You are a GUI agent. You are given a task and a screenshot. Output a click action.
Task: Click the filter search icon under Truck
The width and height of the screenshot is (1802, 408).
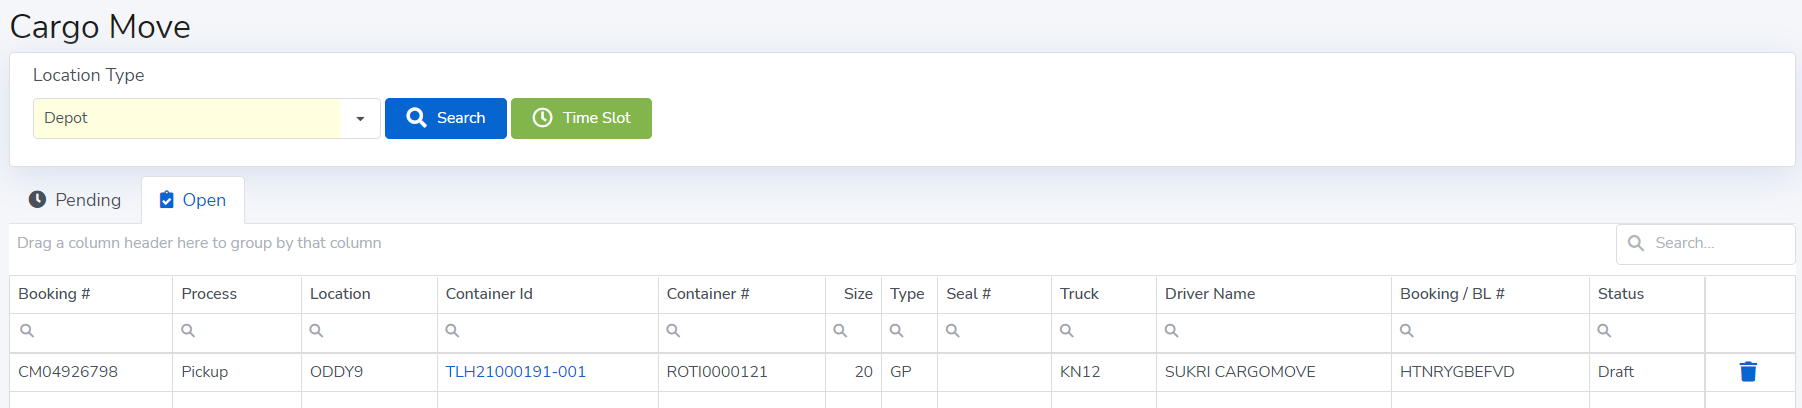pos(1067,331)
